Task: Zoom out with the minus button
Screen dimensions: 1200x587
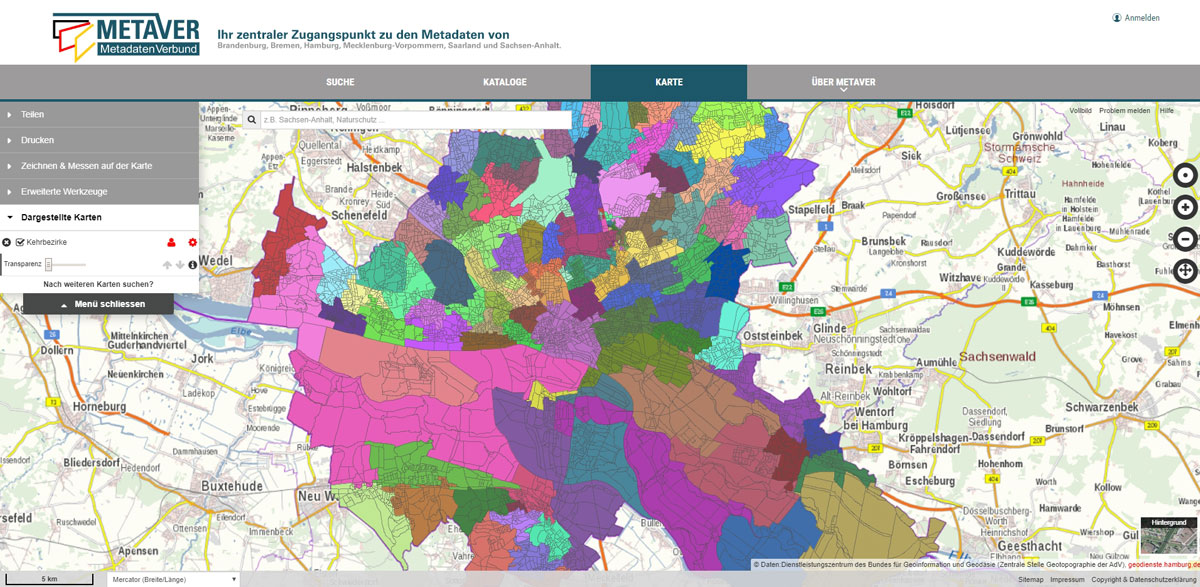Action: pos(1185,239)
